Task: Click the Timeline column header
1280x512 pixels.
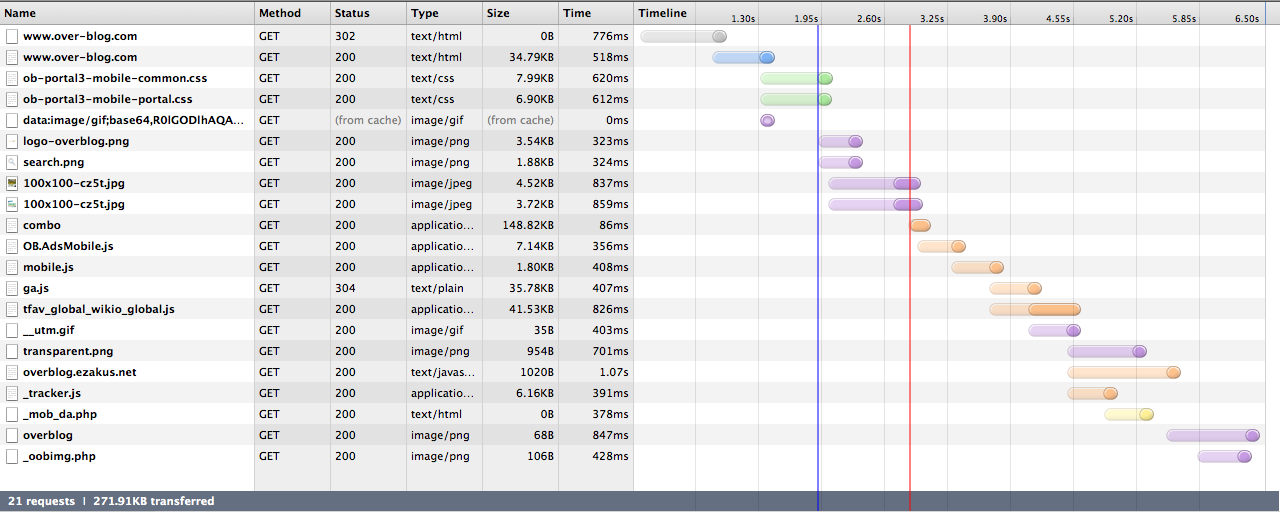Action: [663, 13]
